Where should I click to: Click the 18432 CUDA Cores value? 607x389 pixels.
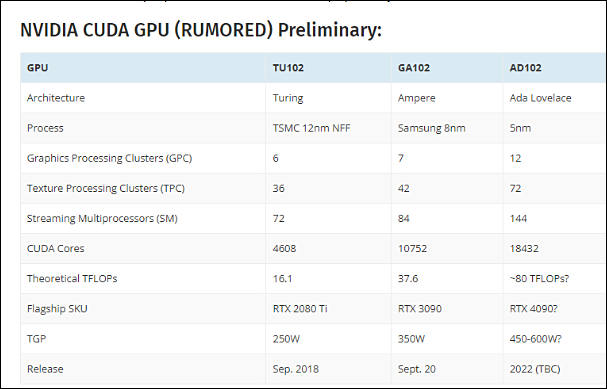point(524,248)
